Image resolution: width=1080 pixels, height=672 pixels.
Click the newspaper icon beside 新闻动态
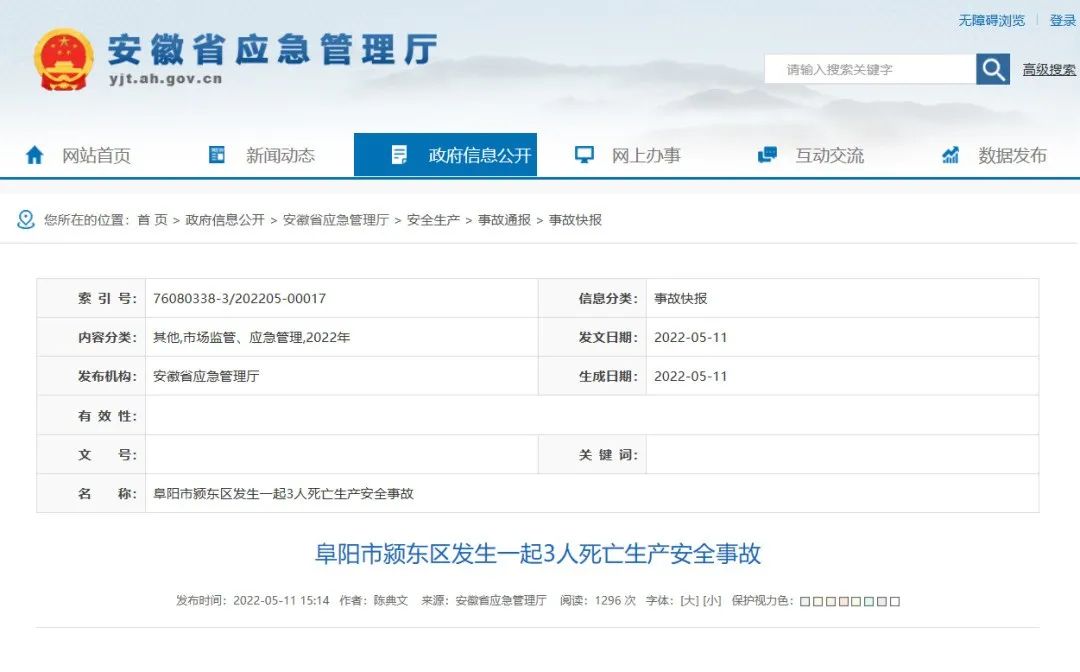pyautogui.click(x=217, y=155)
